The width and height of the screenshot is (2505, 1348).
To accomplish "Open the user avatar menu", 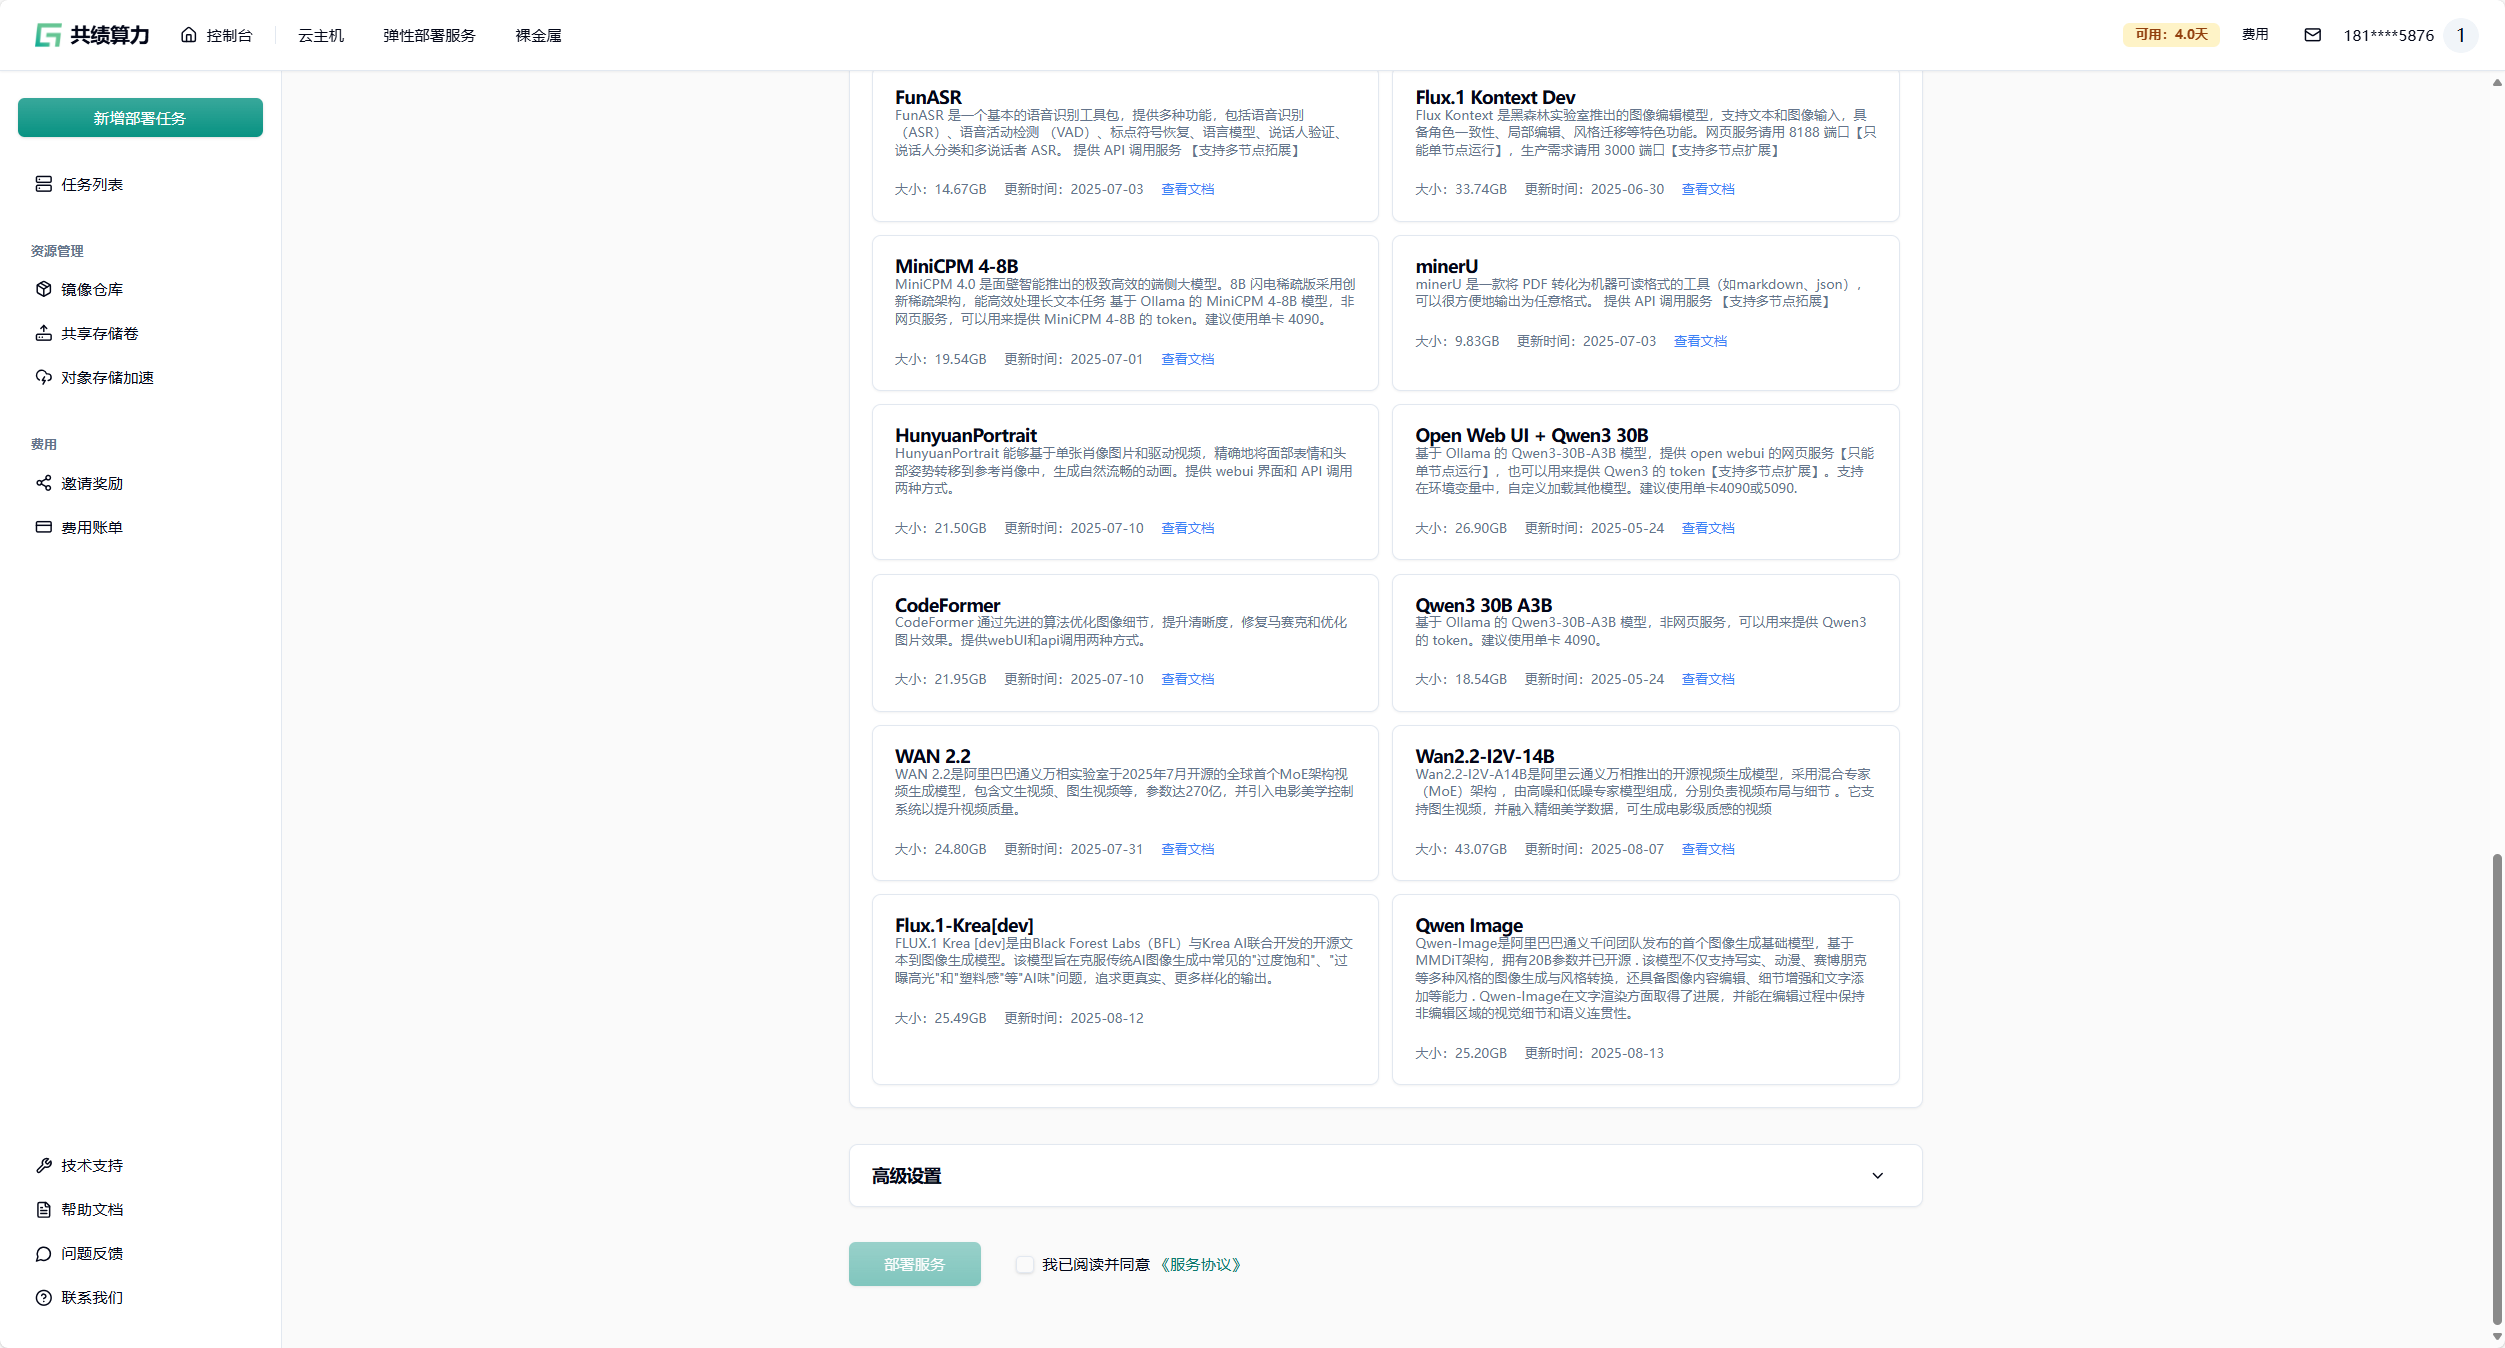I will point(2460,35).
